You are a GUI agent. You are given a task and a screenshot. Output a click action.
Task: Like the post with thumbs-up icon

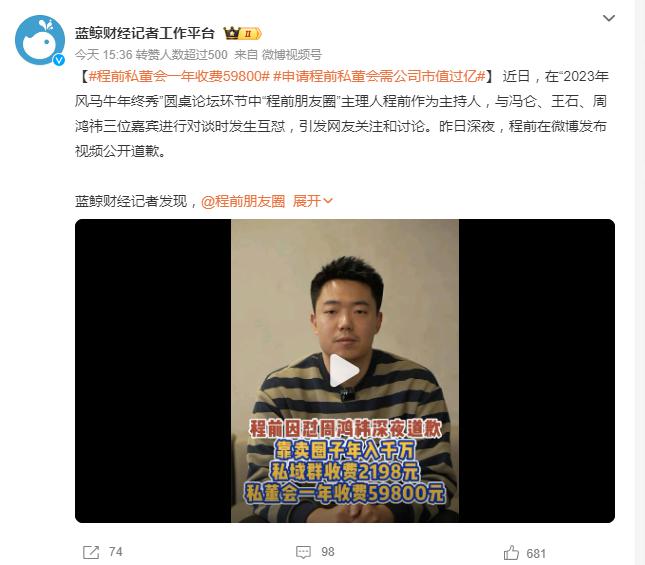[x=511, y=553]
